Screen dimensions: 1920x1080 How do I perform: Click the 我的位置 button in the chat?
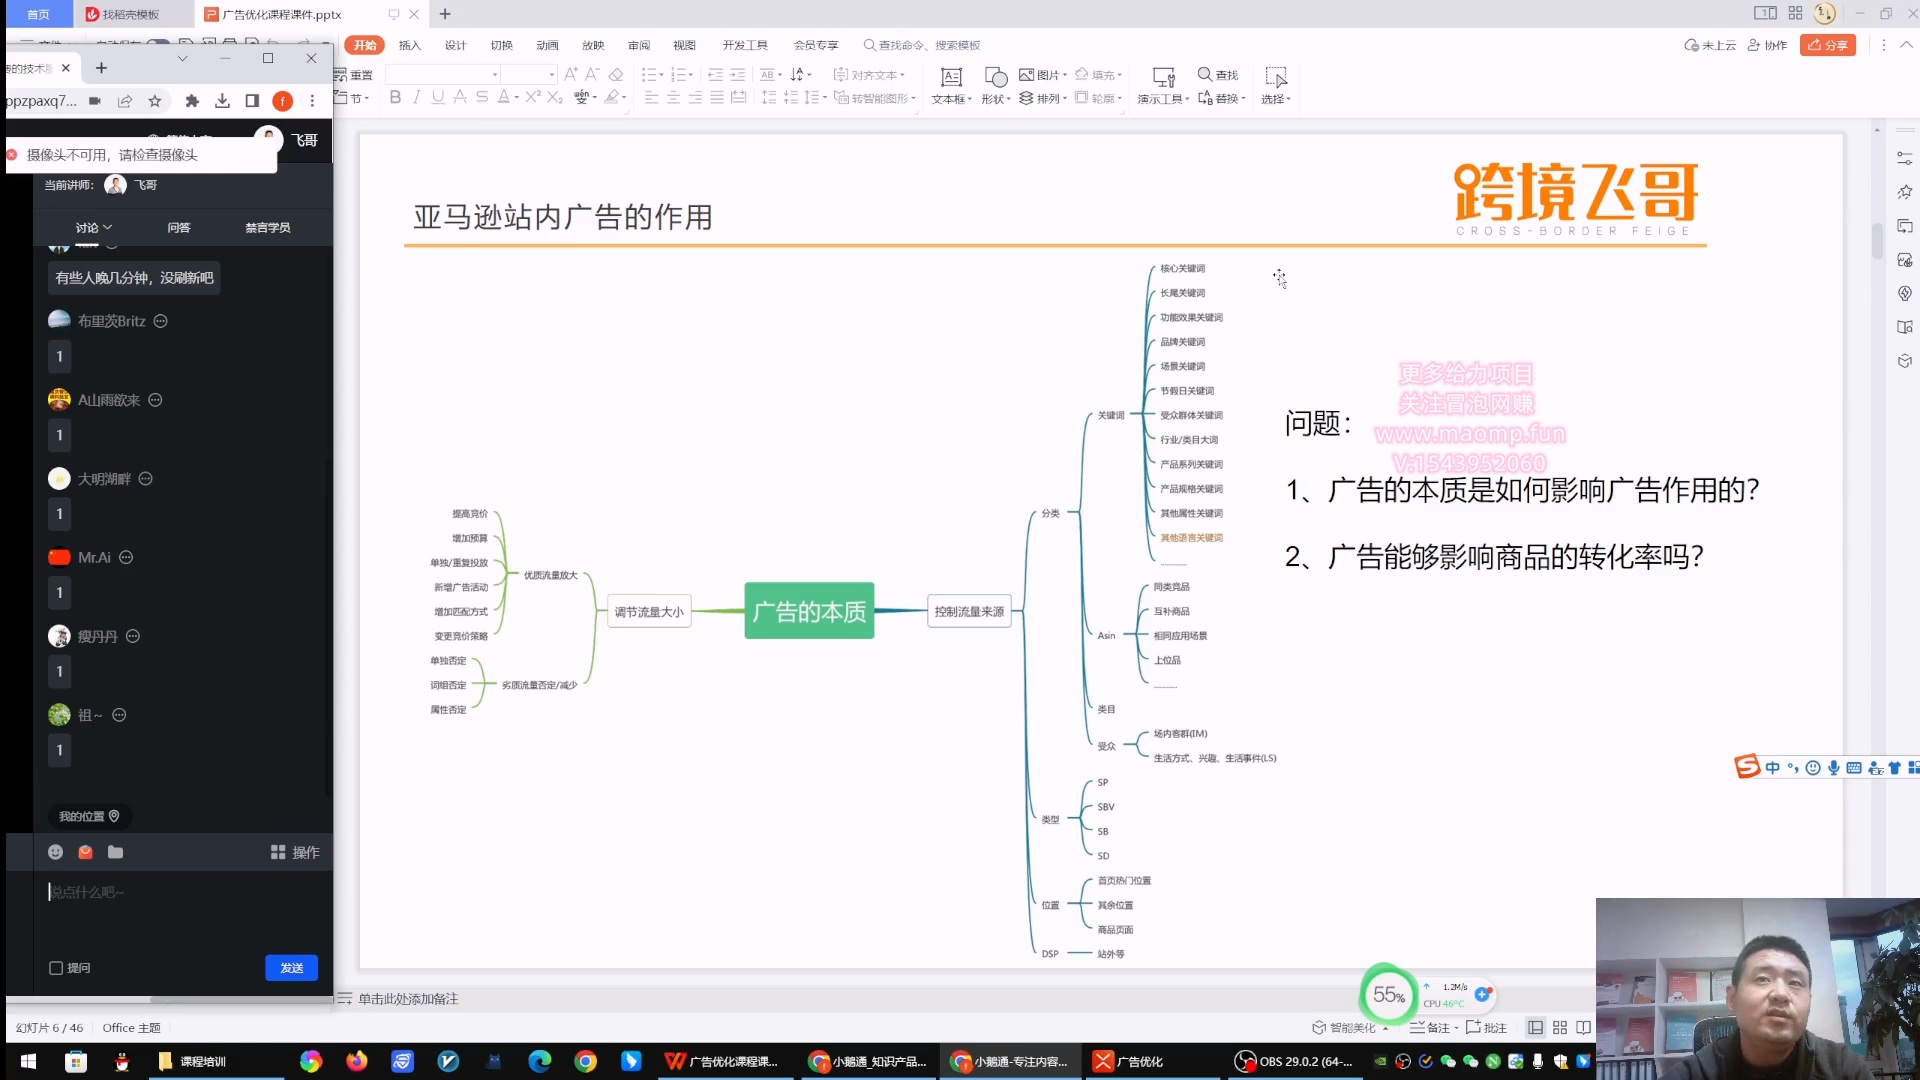click(x=89, y=817)
